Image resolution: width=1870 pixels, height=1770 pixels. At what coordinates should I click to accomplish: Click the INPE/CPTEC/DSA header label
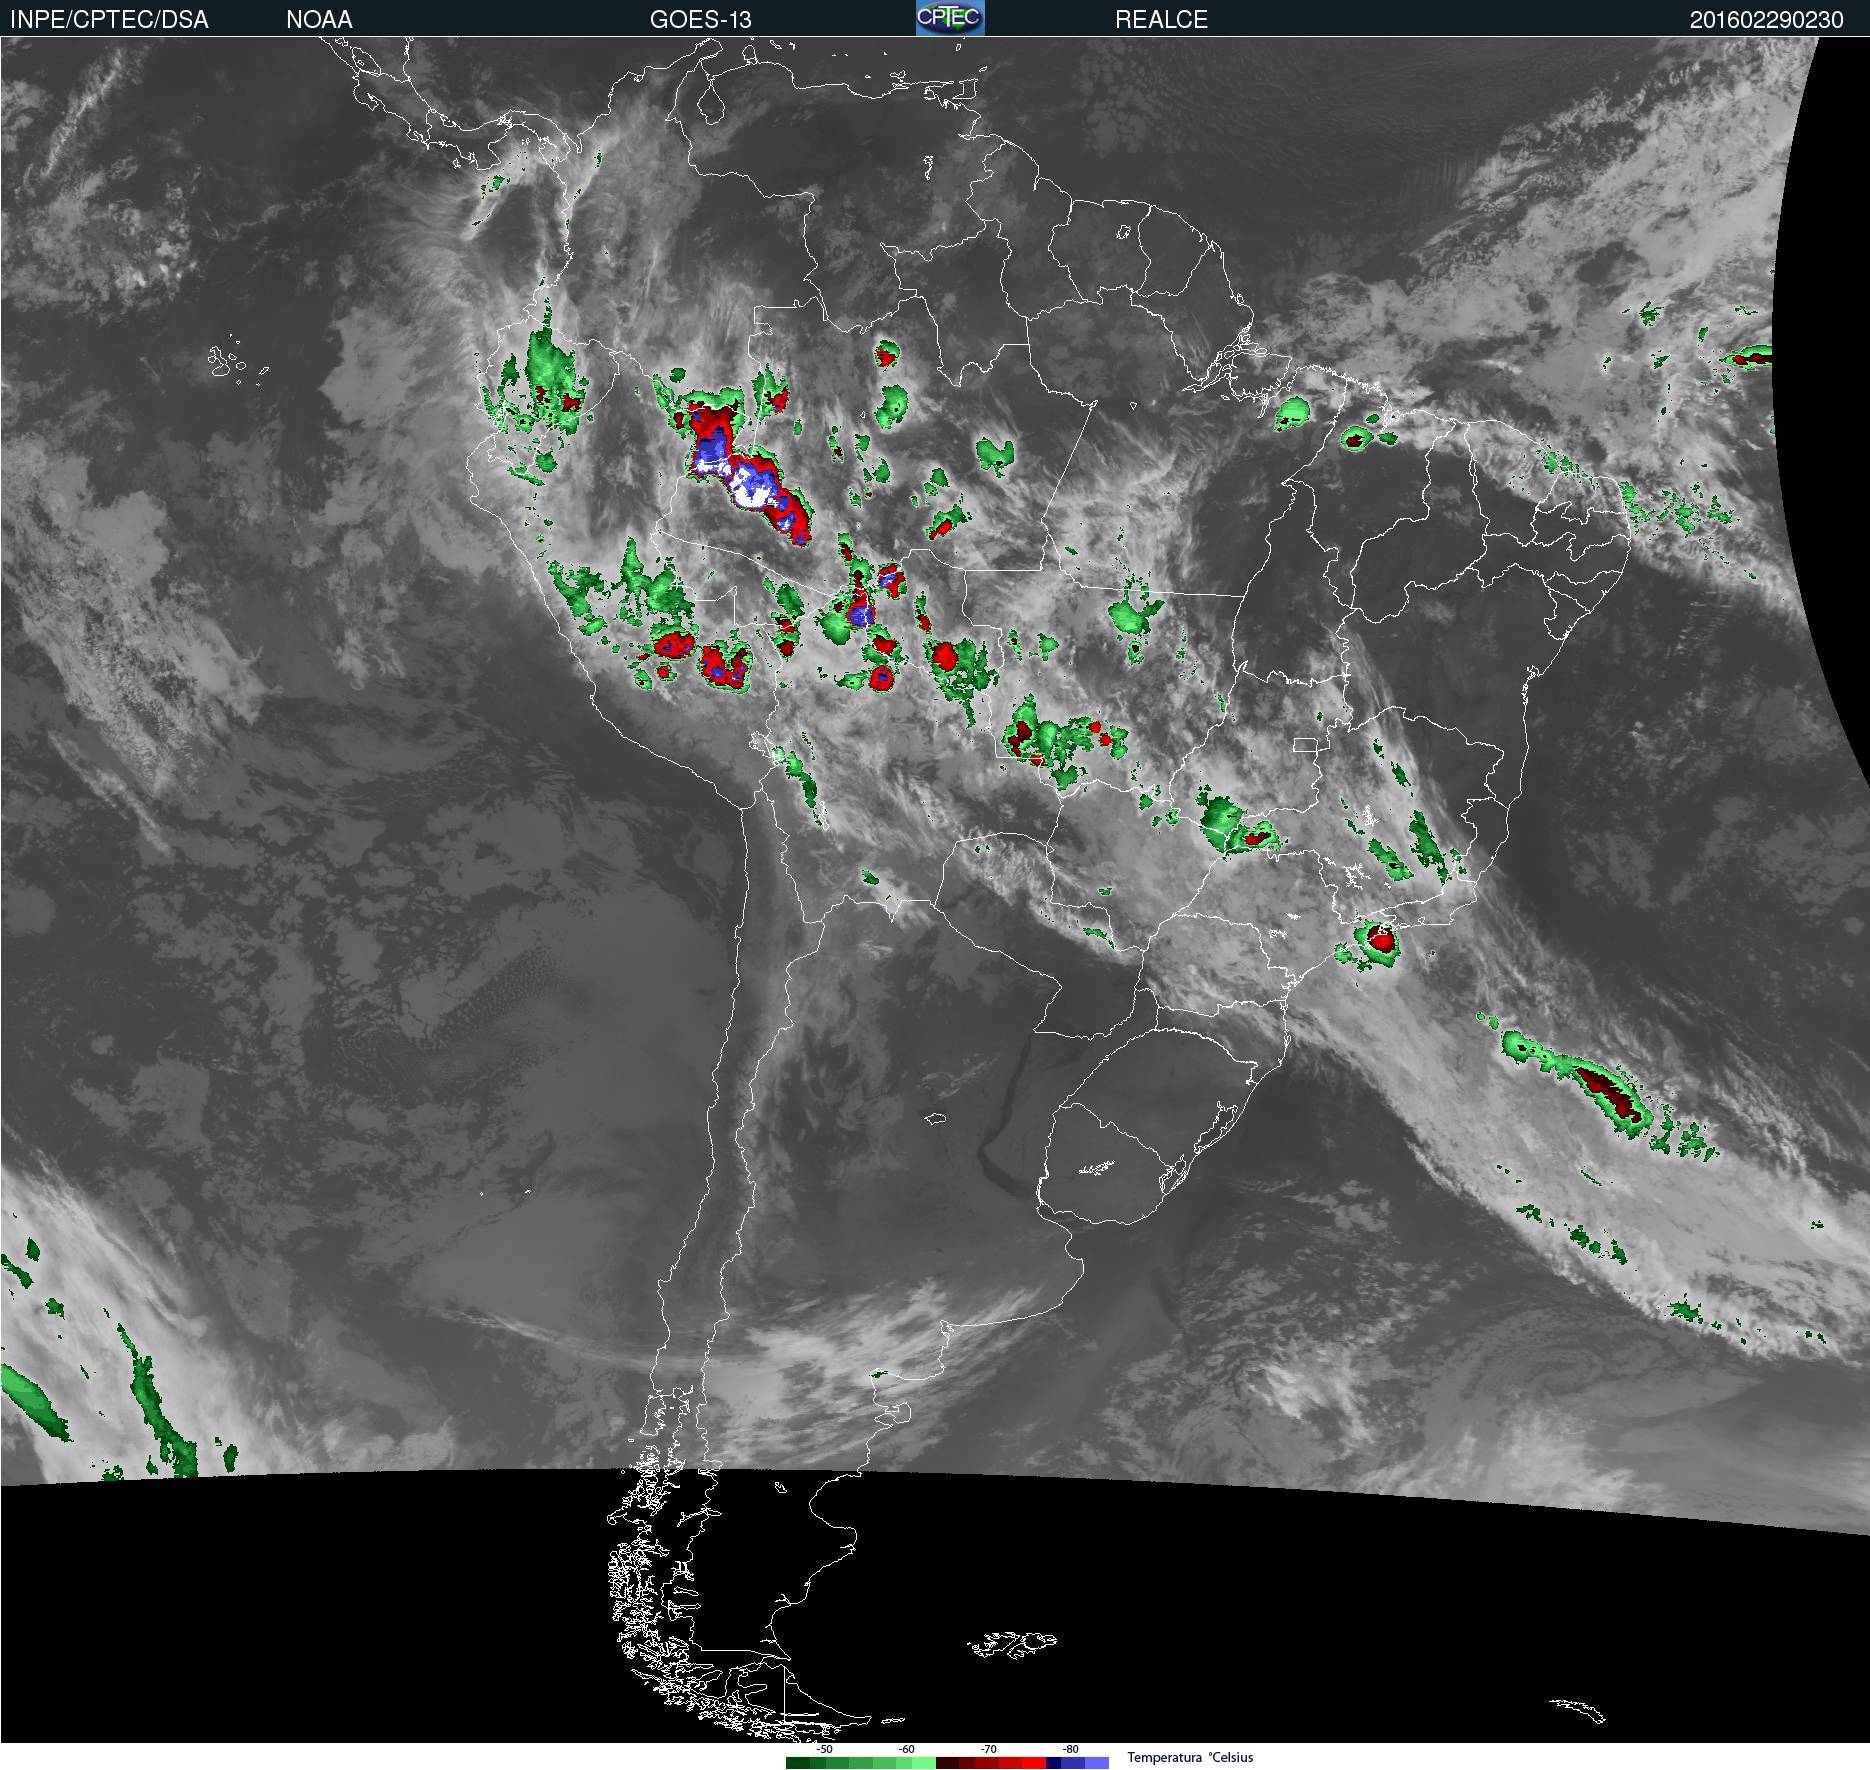point(109,19)
